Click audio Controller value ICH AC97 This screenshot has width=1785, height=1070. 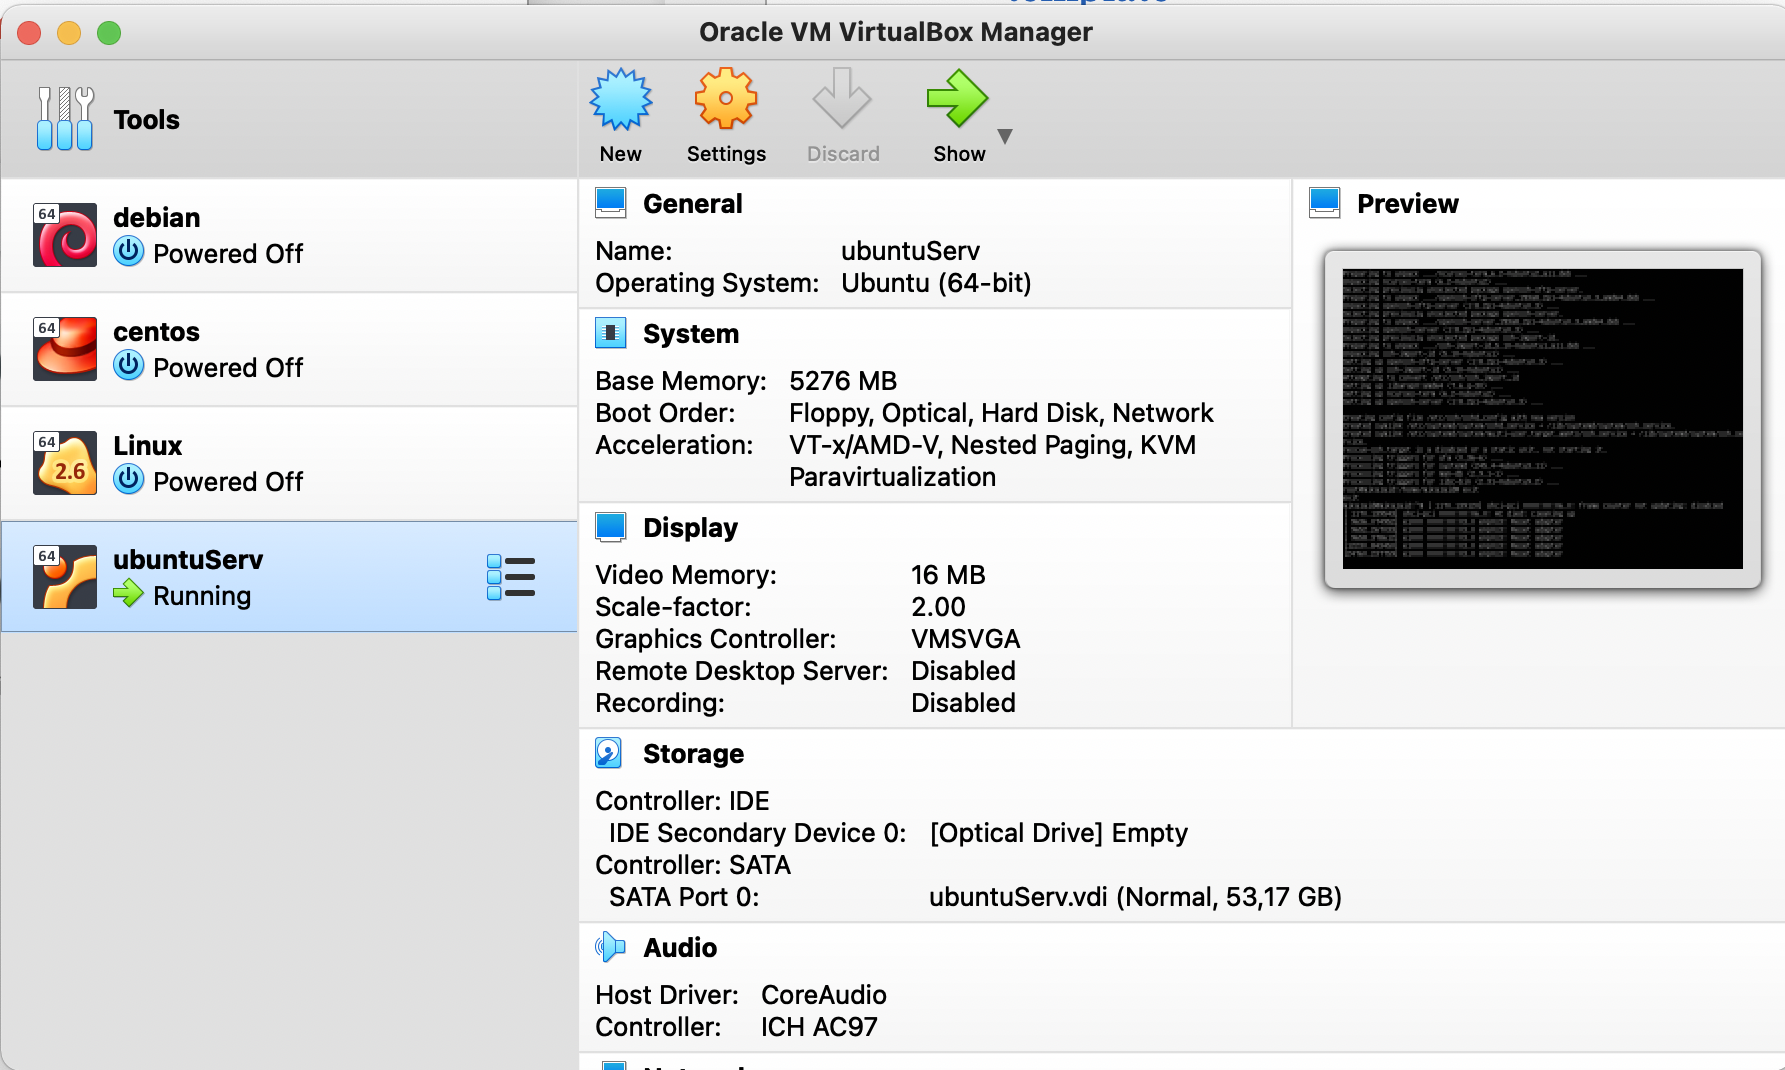(819, 1027)
